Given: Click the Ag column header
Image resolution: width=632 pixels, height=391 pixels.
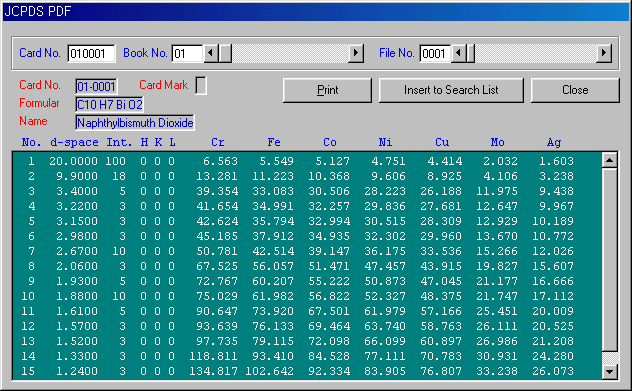Looking at the screenshot, I should 554,142.
